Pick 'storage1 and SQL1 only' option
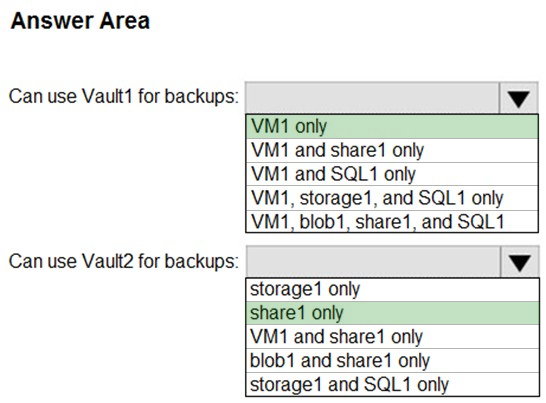Viewport: 546px width, 403px height. (x=392, y=385)
